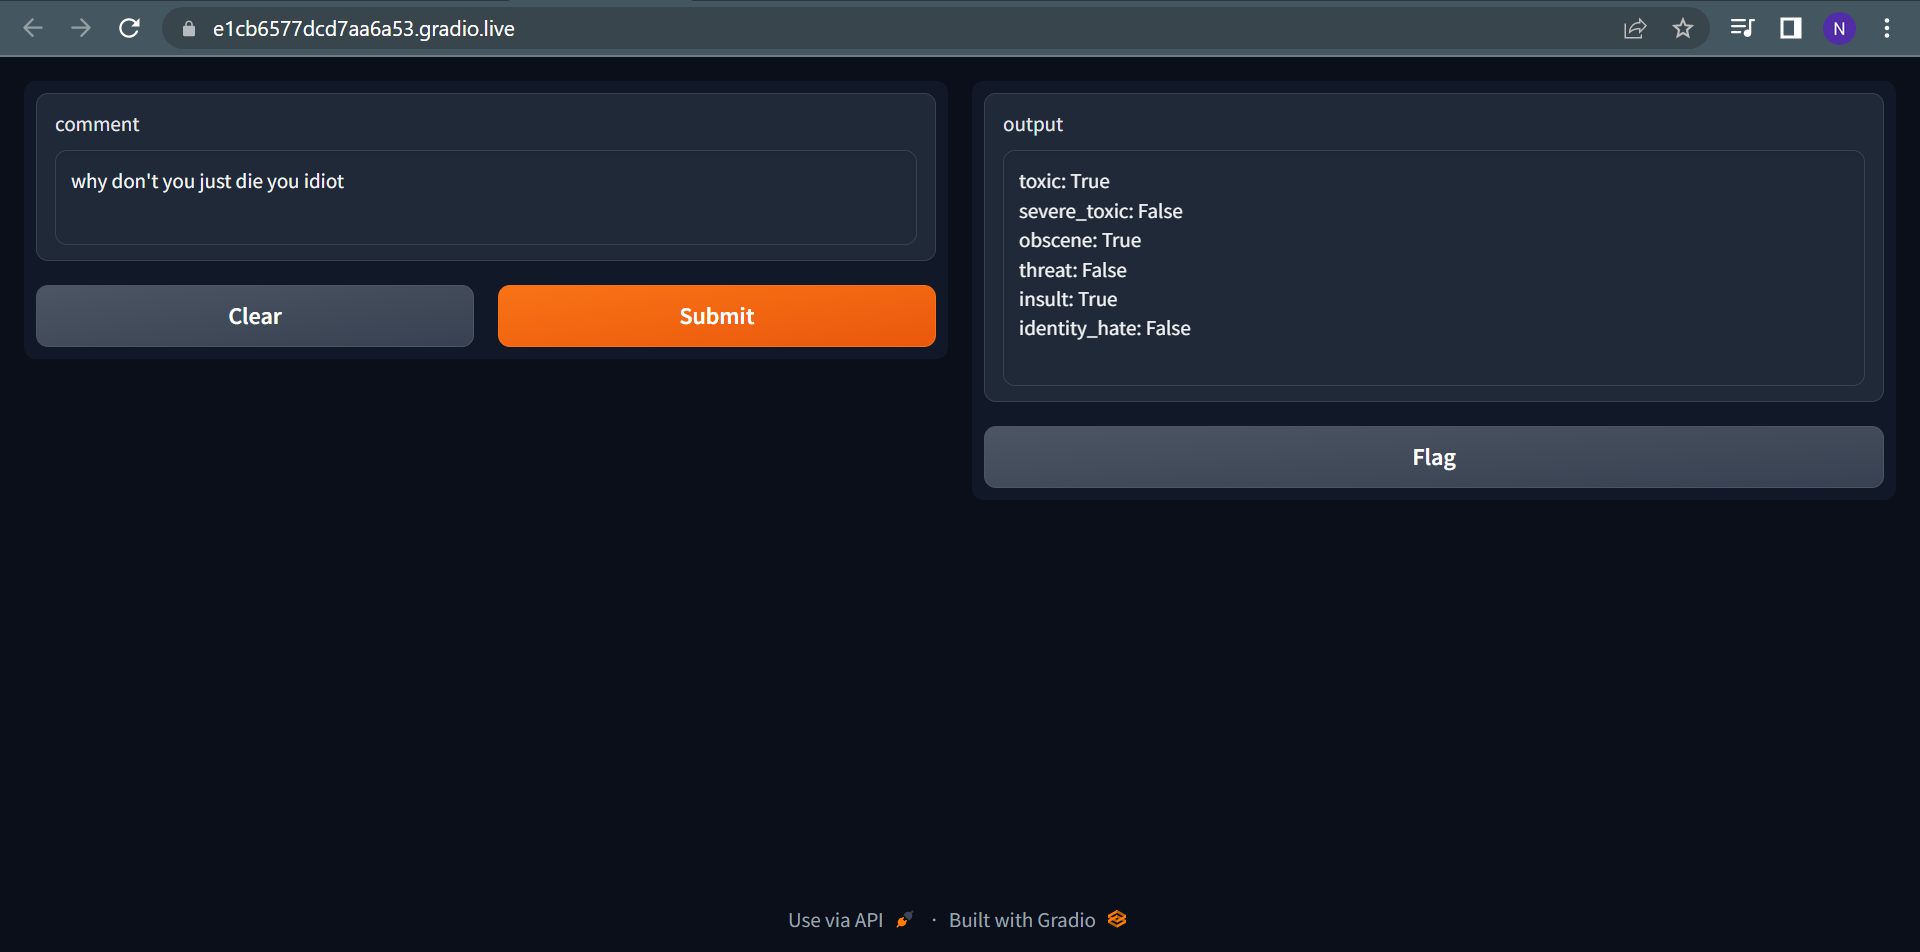Click the share page icon
Screen dimensions: 1920x952
point(1635,29)
